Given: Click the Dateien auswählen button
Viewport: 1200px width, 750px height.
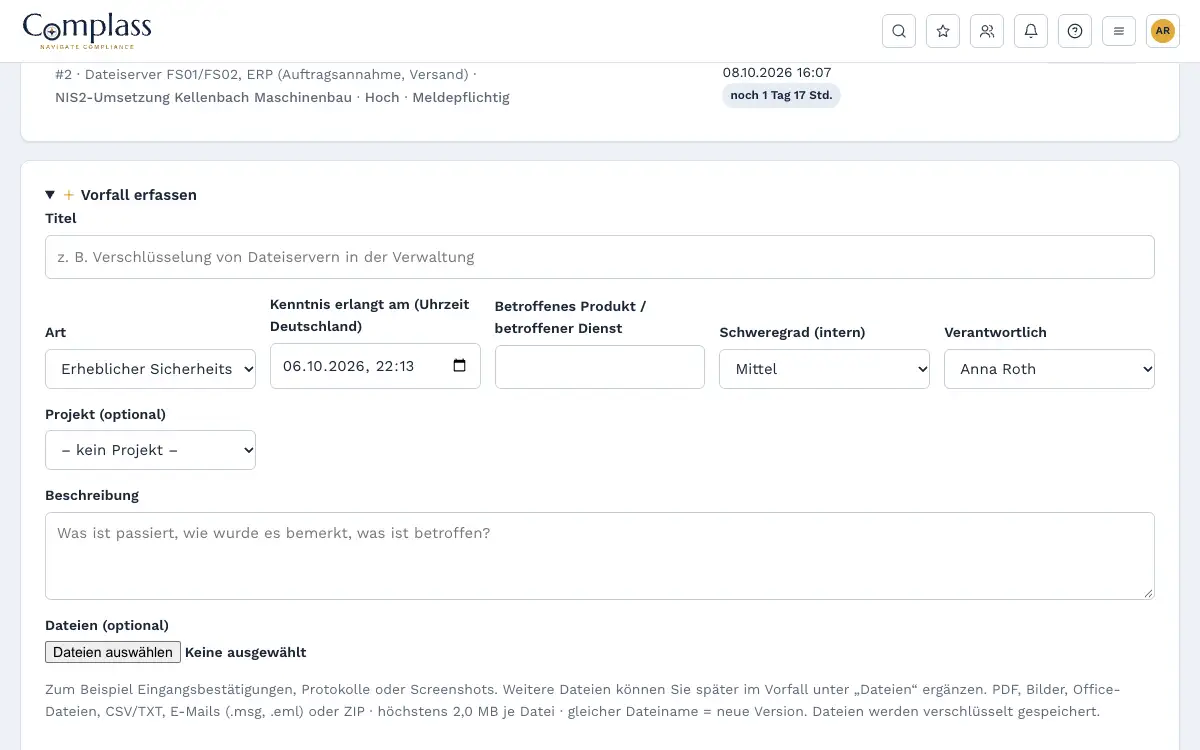Looking at the screenshot, I should [x=113, y=652].
